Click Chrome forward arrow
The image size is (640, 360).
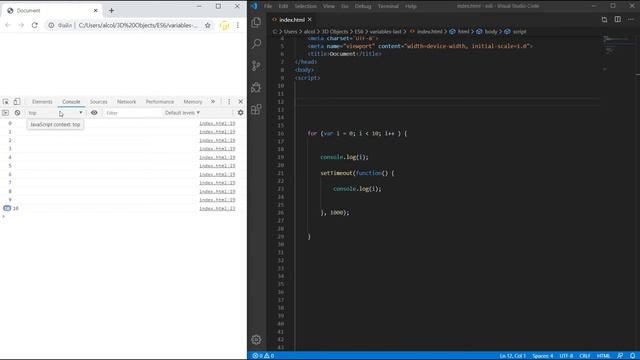[21, 25]
